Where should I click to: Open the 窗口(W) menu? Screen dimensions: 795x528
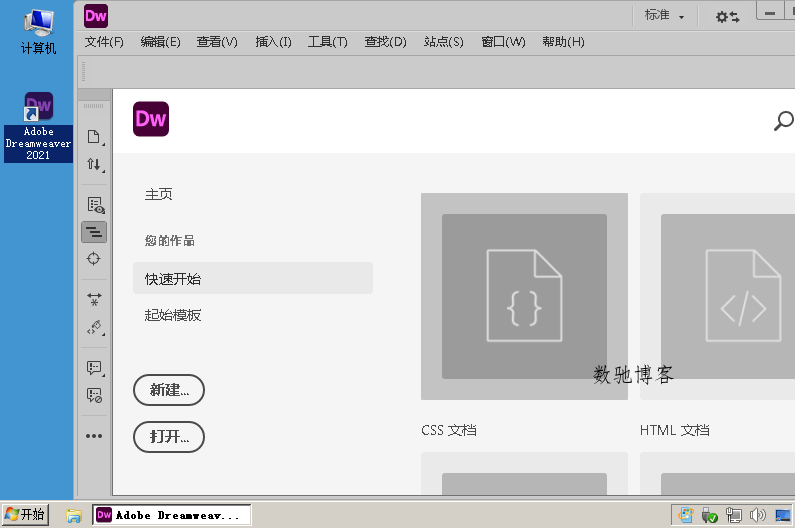pyautogui.click(x=503, y=42)
